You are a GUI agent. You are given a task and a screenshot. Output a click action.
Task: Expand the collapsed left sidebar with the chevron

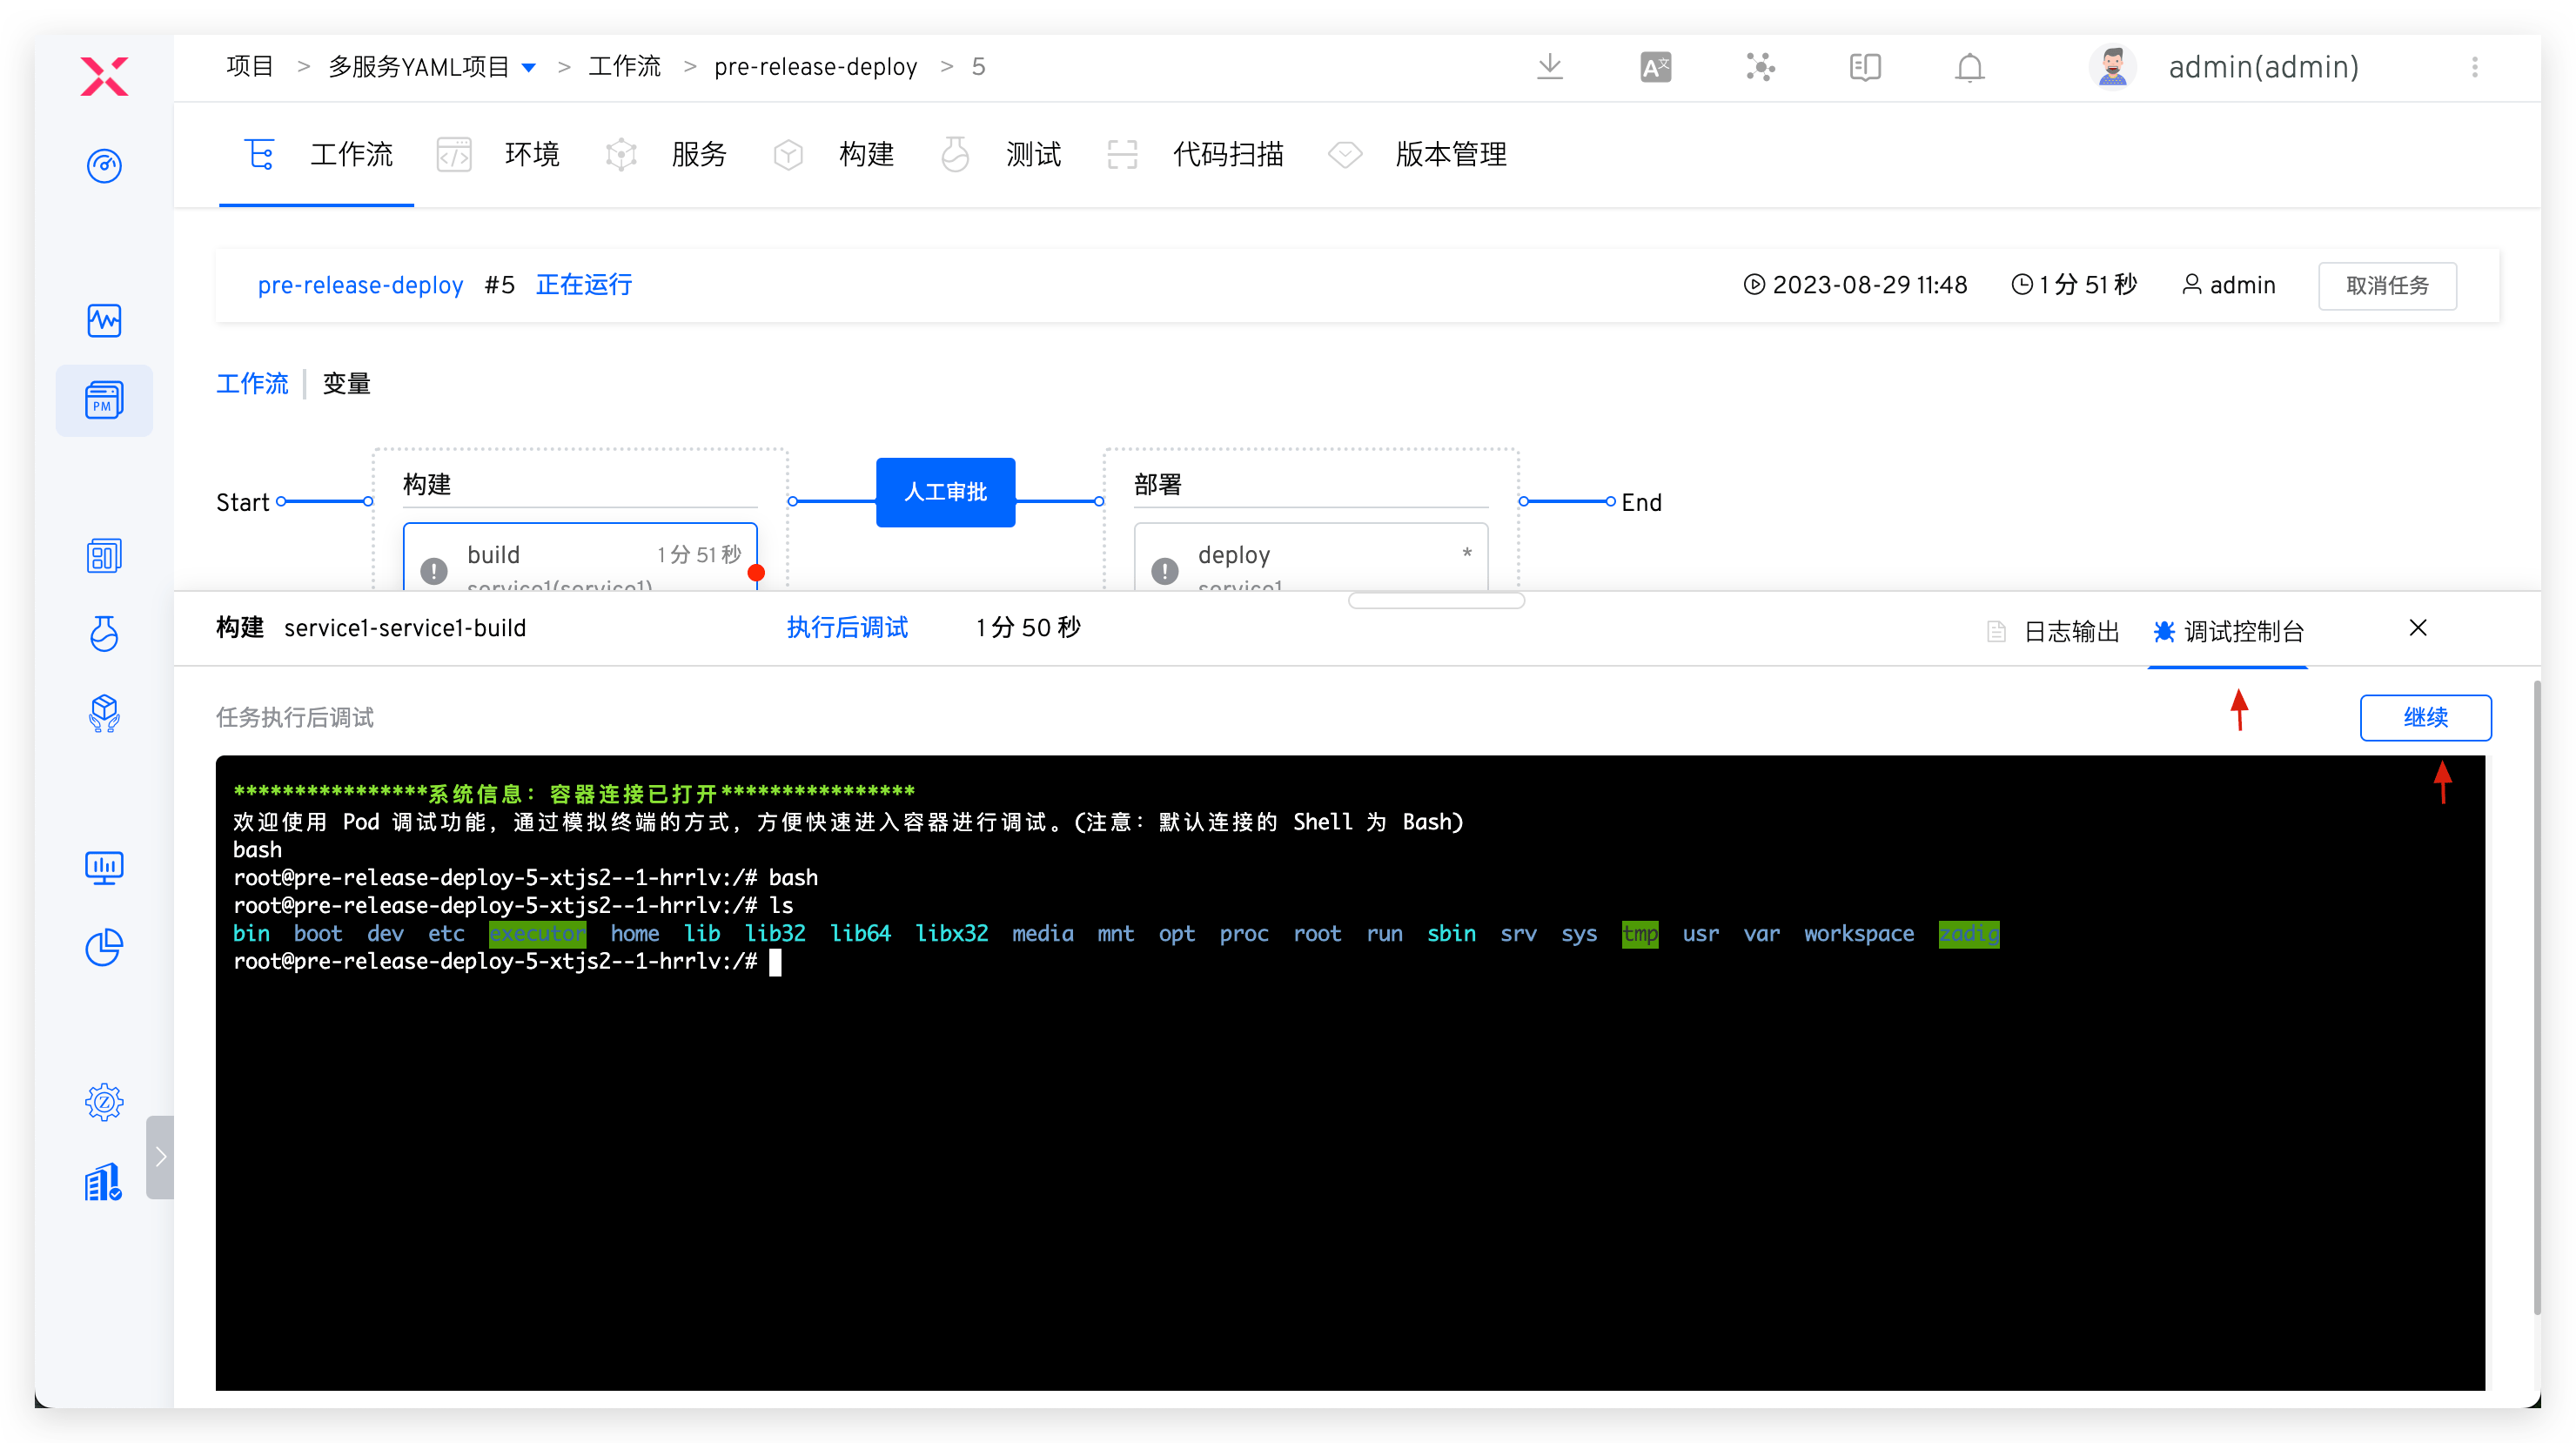pyautogui.click(x=161, y=1157)
